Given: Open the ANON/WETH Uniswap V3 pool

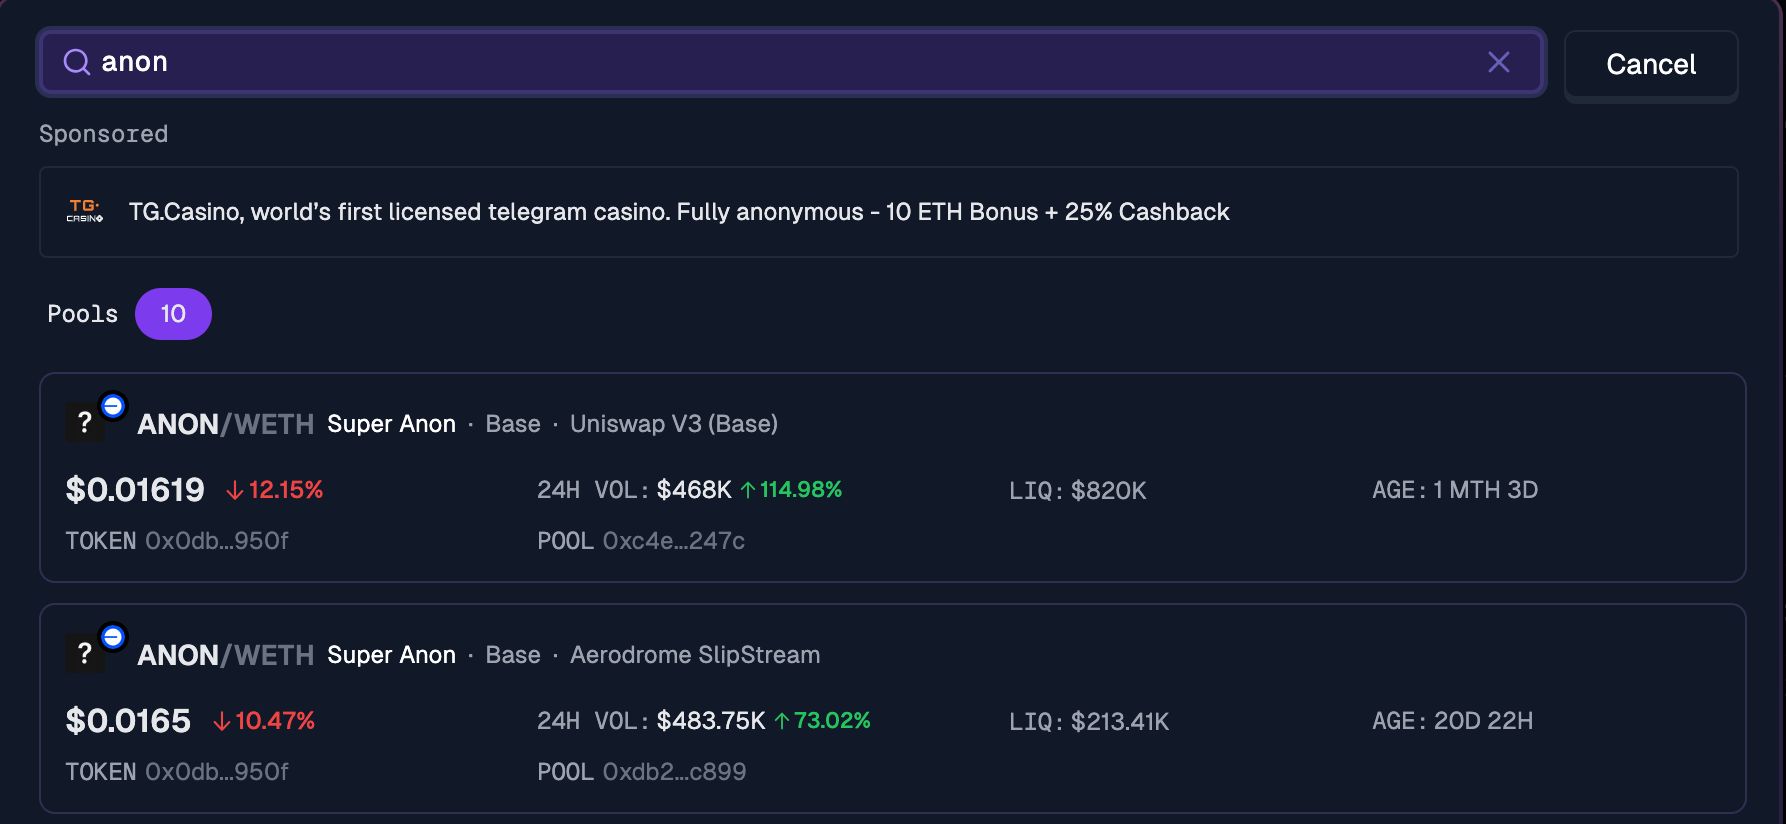Looking at the screenshot, I should tap(225, 425).
